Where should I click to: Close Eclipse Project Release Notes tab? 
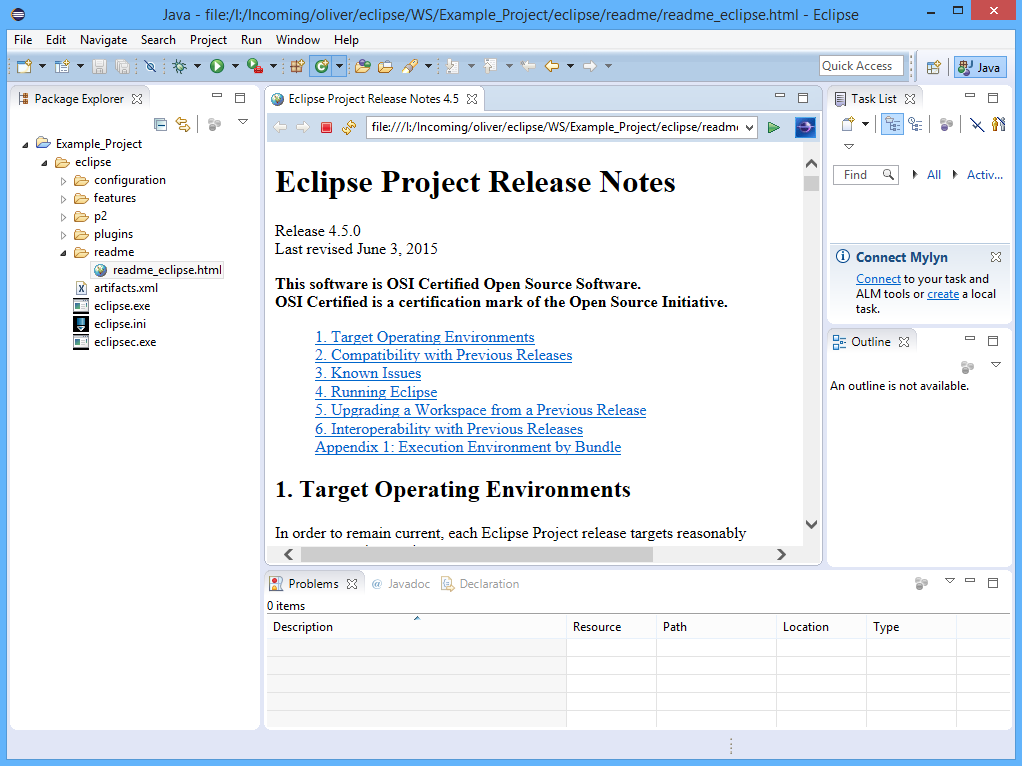click(473, 99)
